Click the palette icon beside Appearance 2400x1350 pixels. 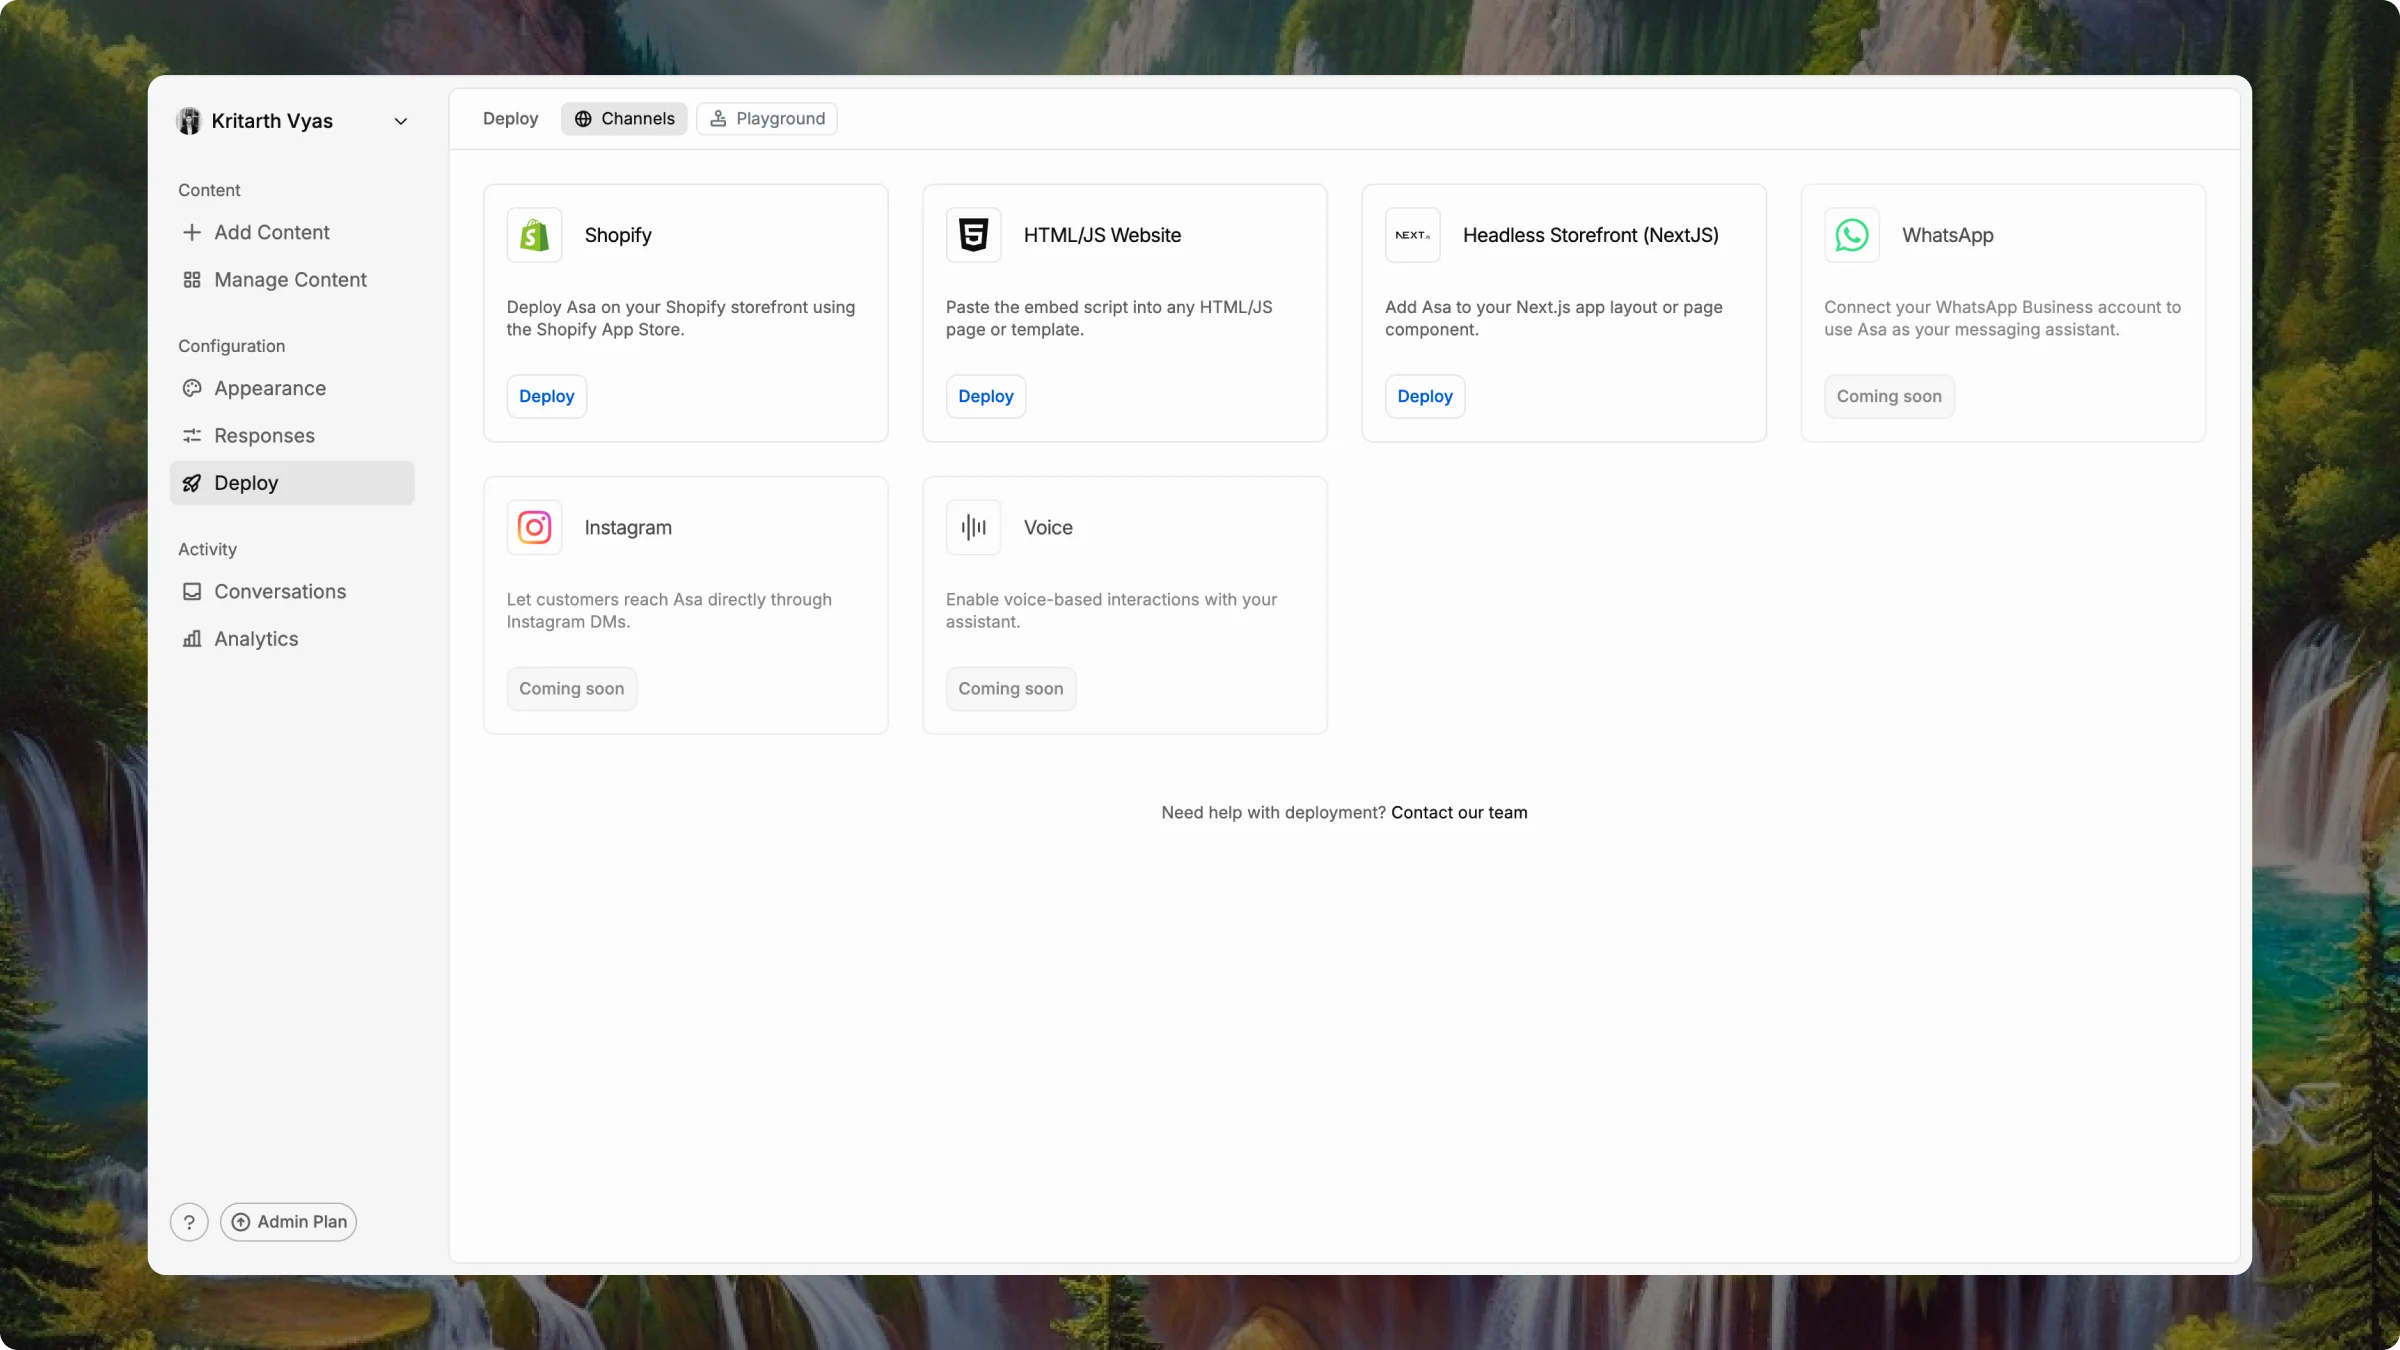coord(192,388)
